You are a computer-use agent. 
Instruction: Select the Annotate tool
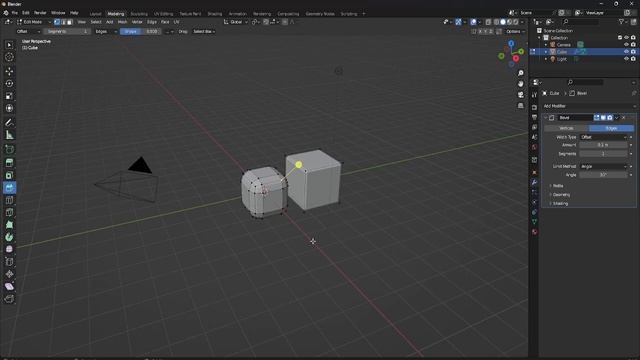pyautogui.click(x=9, y=122)
